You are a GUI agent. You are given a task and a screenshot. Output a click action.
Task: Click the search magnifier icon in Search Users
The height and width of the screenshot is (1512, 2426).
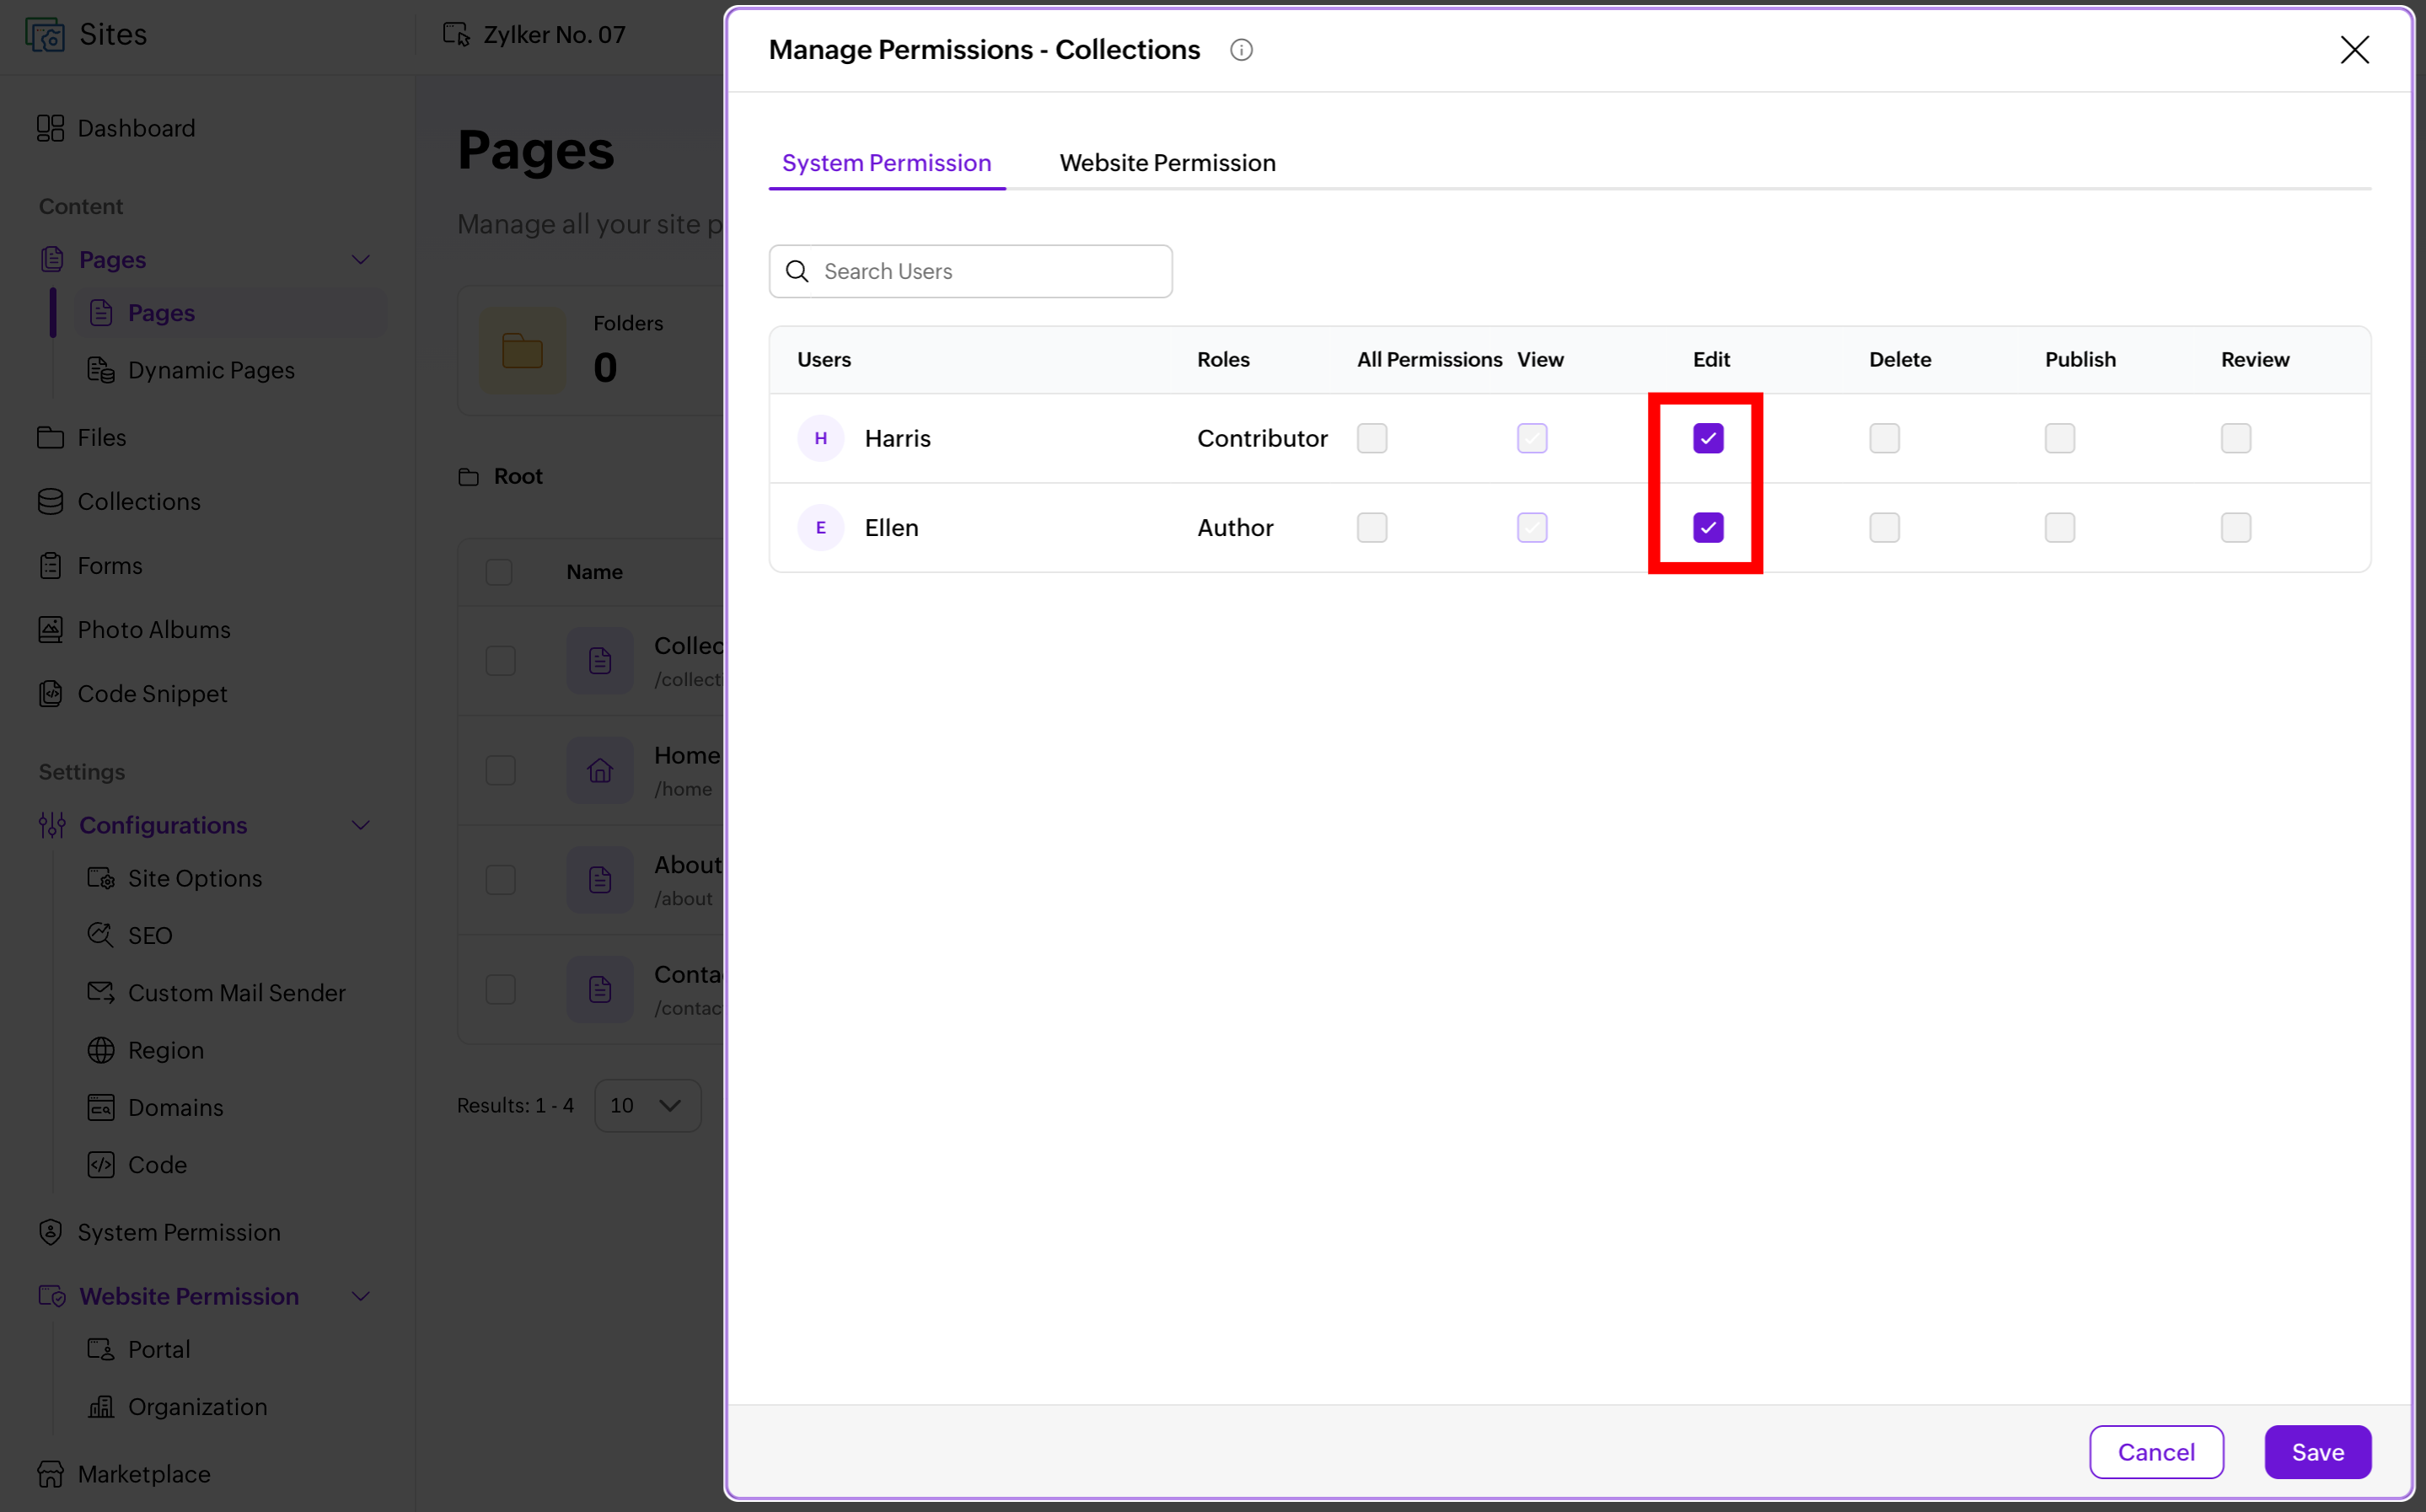[797, 271]
